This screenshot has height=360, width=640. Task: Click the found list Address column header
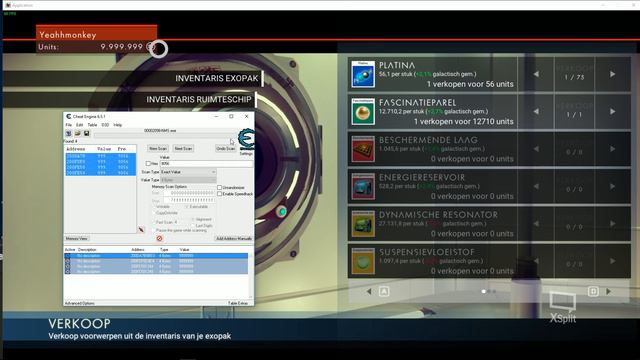[x=76, y=149]
